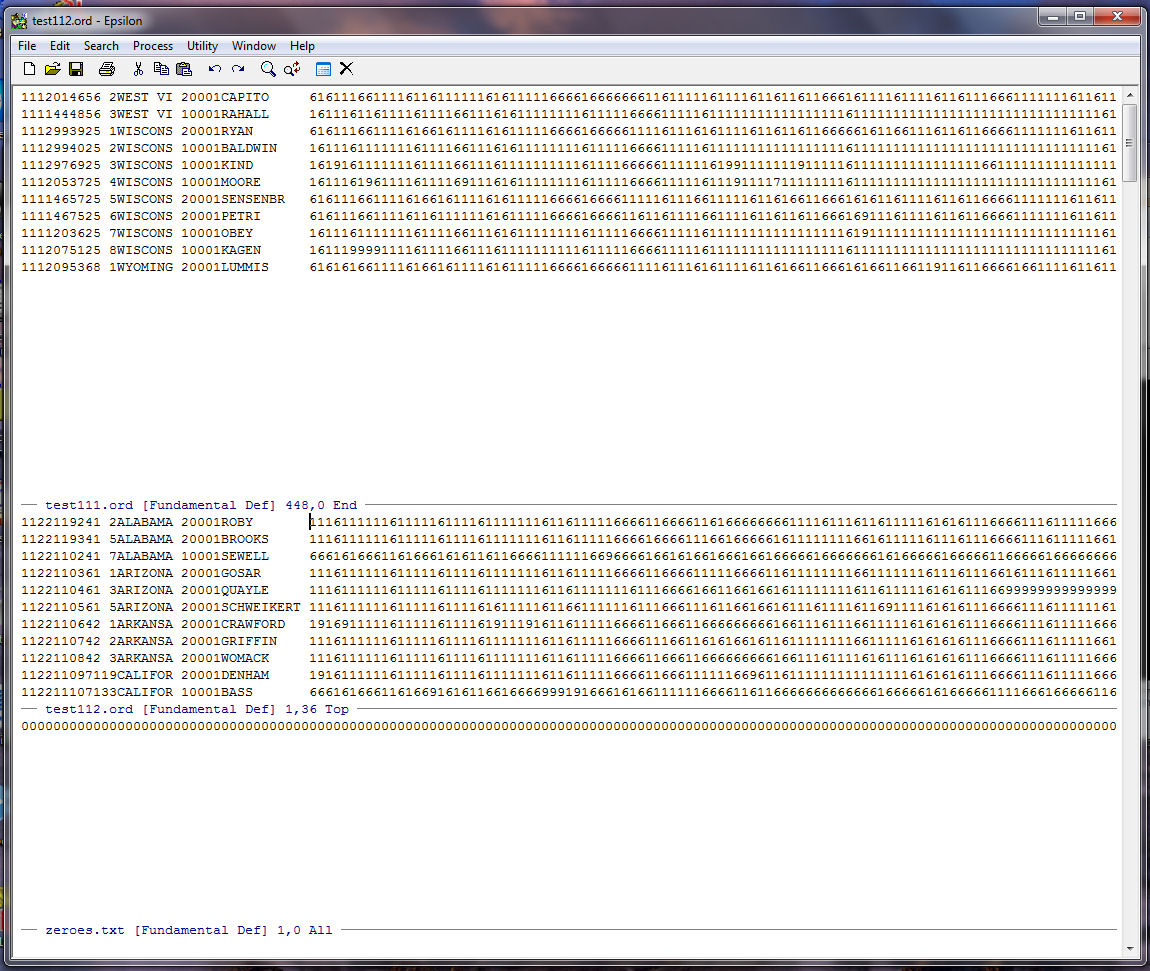This screenshot has height=971, width=1150.
Task: Save the file with floppy disk icon
Action: click(x=76, y=69)
